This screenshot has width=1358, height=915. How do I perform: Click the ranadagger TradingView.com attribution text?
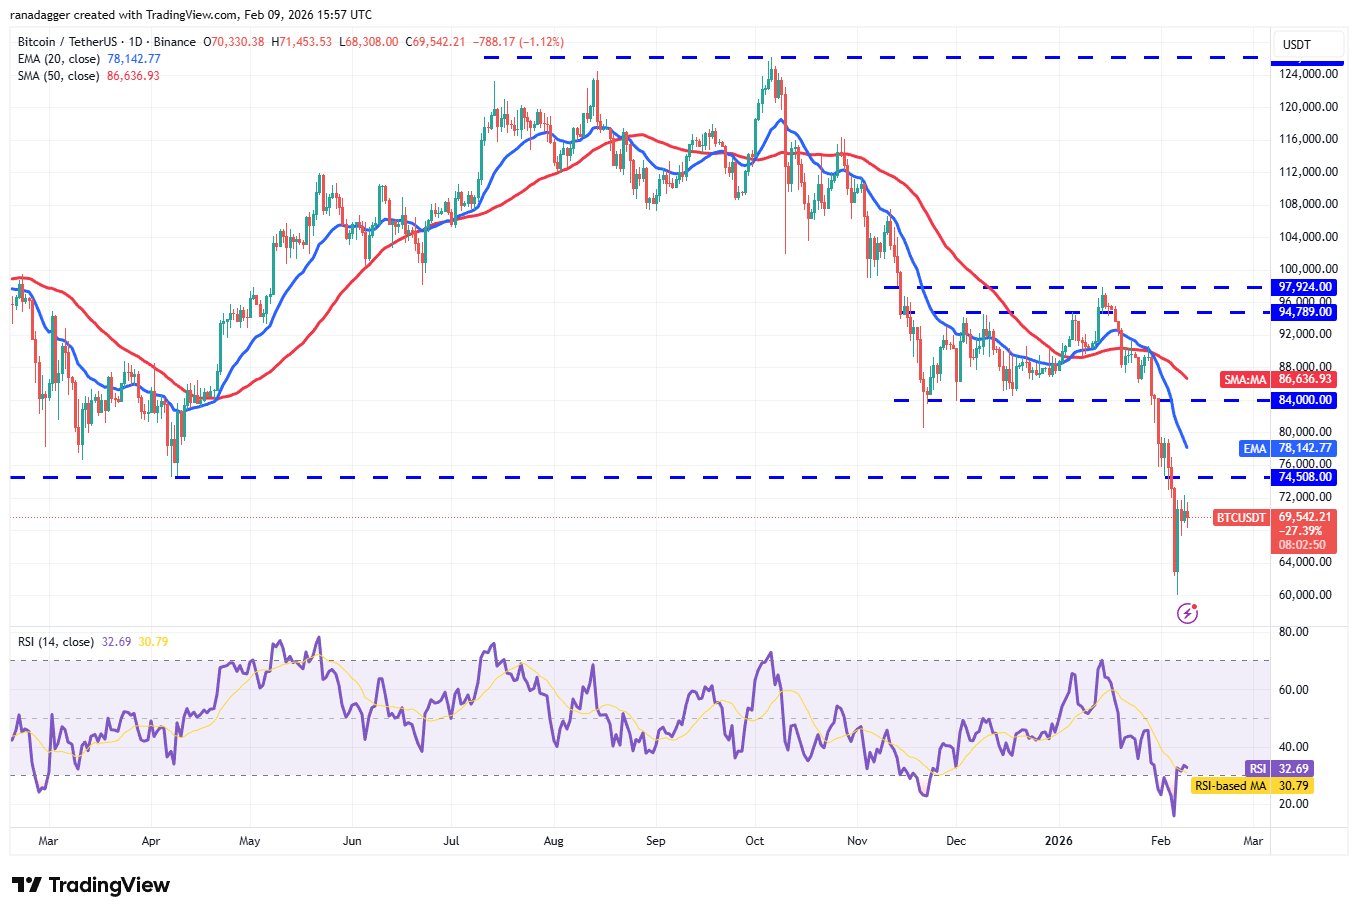pyautogui.click(x=194, y=15)
